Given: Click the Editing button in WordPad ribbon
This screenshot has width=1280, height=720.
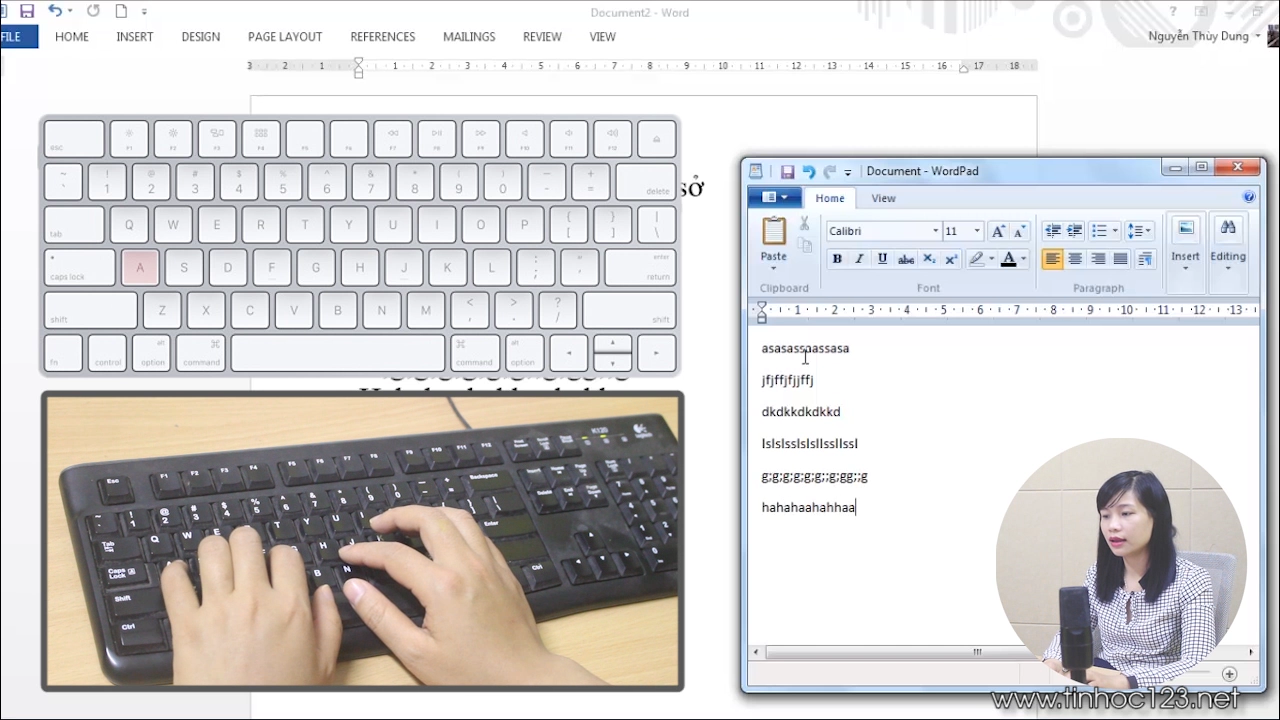Looking at the screenshot, I should [1228, 243].
